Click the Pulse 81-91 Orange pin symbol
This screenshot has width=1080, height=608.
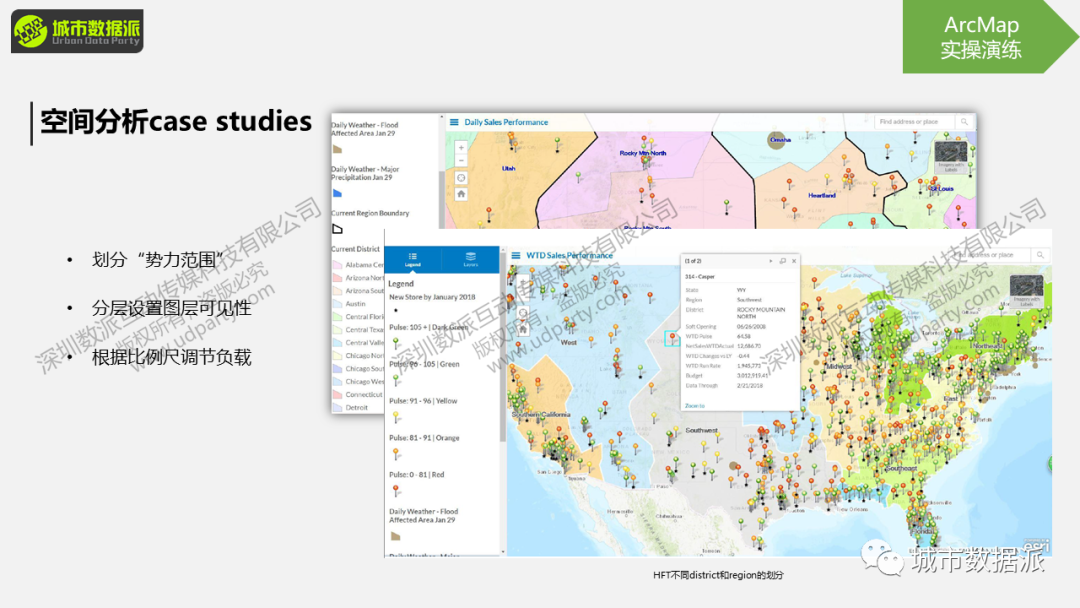396,454
